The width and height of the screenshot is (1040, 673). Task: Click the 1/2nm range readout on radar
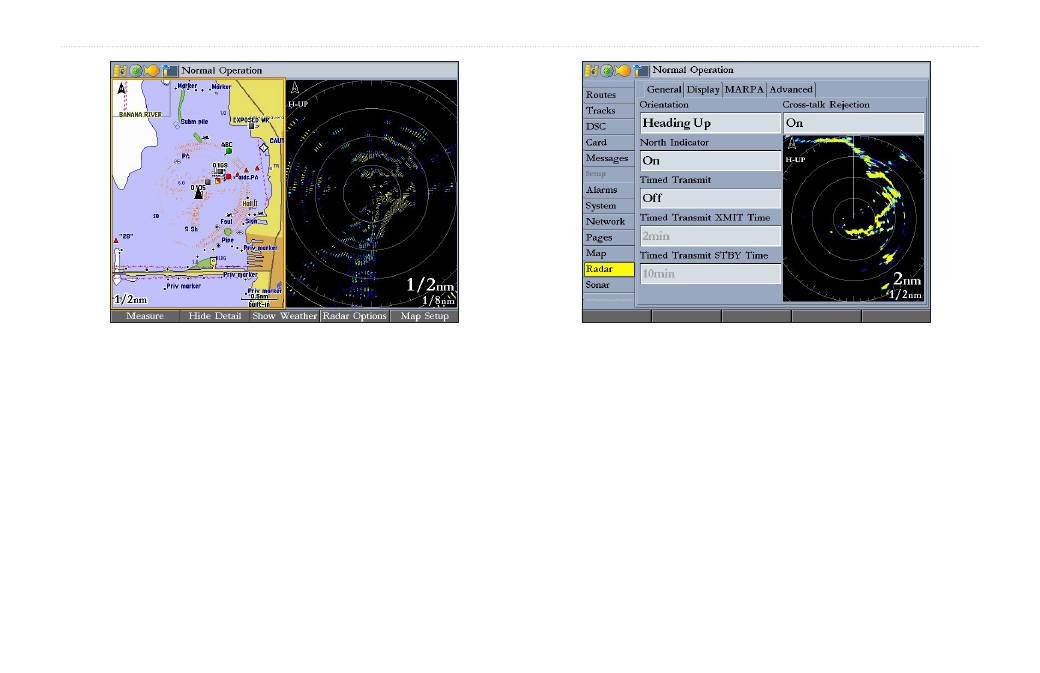click(430, 285)
